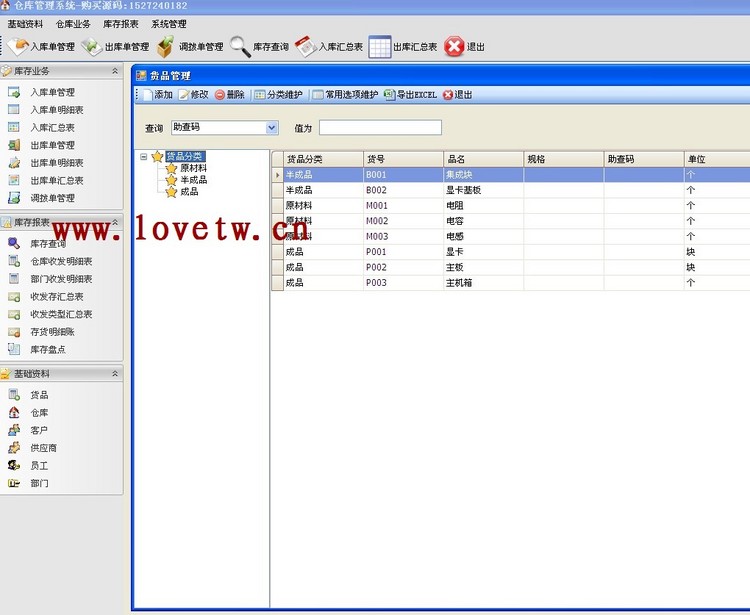This screenshot has width=750, height=615.
Task: Click 退出 in the 货品管理 toolbar
Action: tap(458, 95)
